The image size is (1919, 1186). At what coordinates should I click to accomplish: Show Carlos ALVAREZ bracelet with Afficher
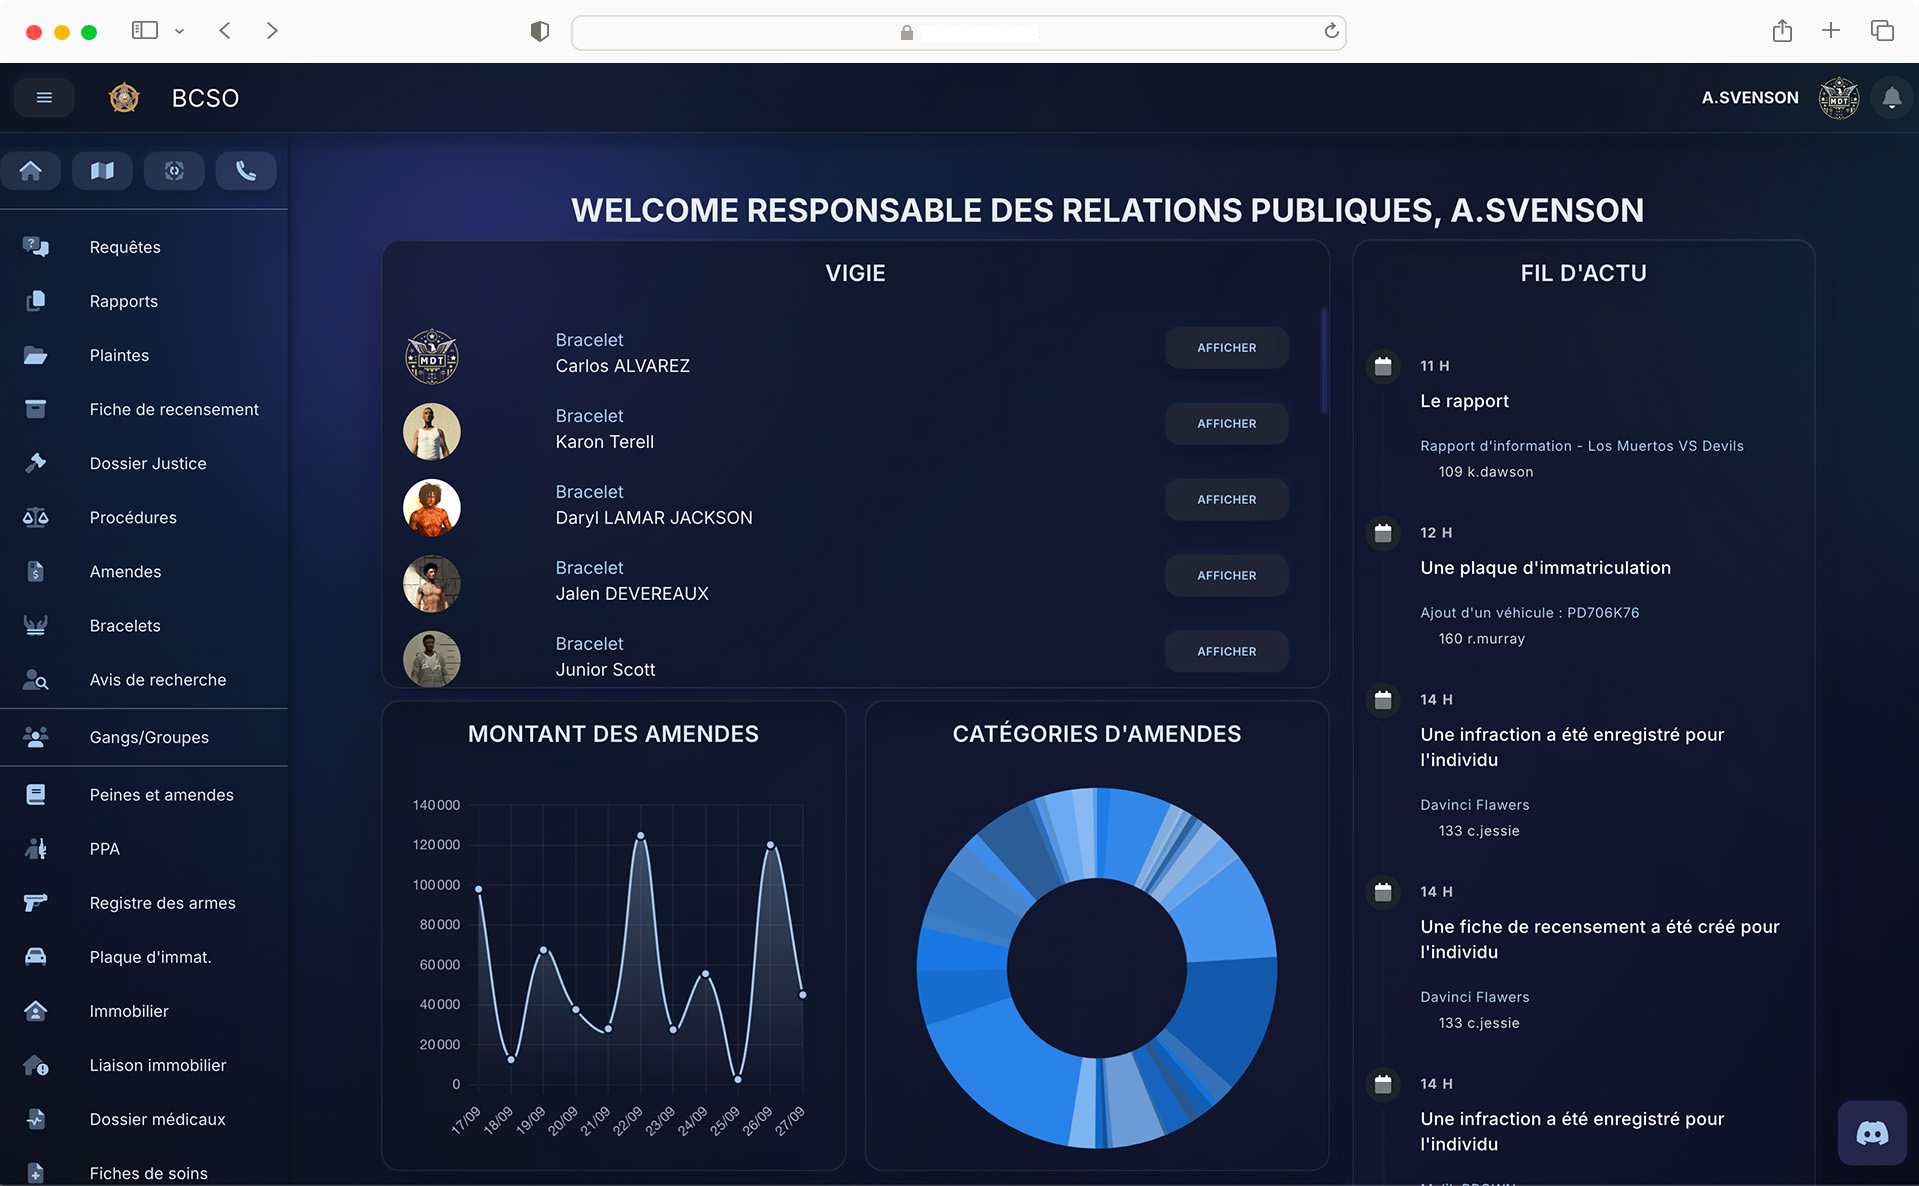[1226, 348]
